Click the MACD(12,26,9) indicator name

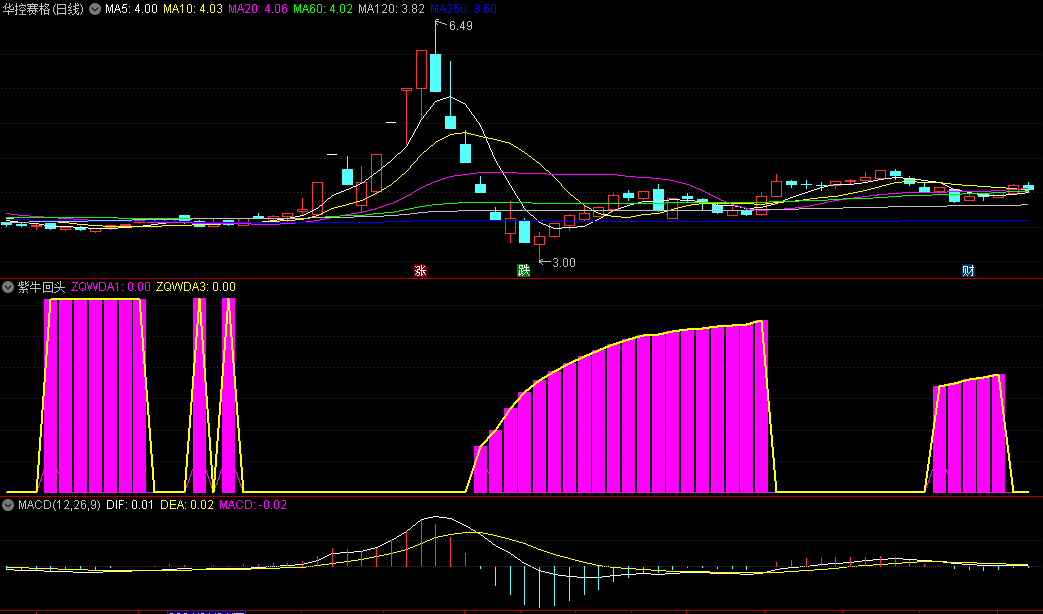(x=59, y=505)
